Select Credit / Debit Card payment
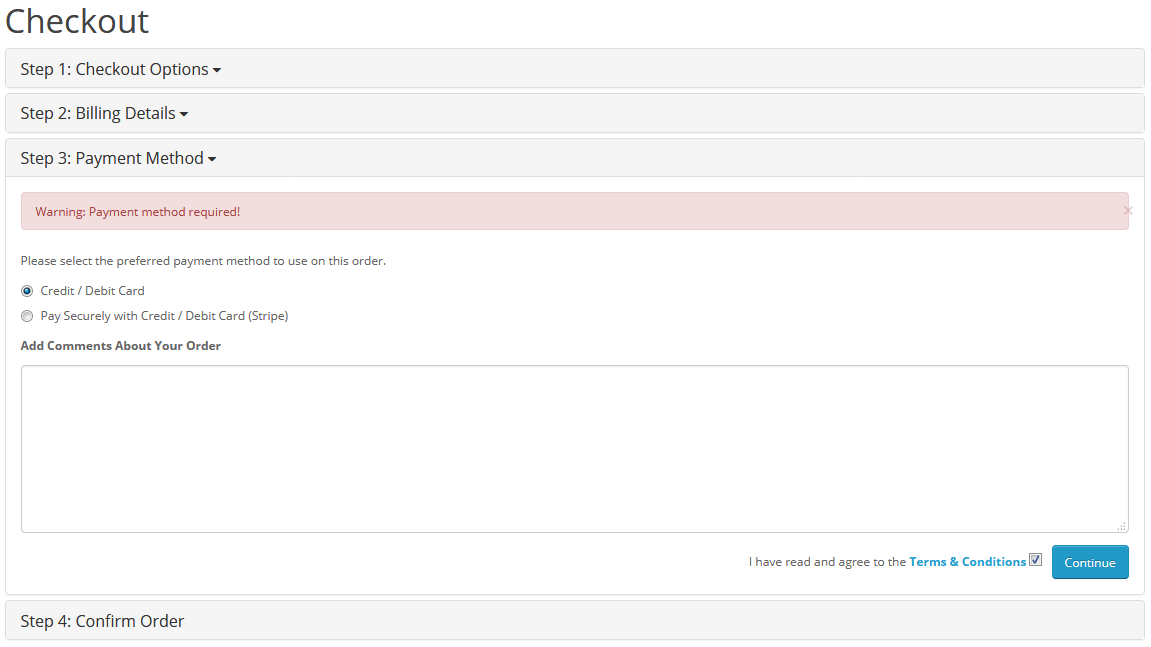Screen dimensions: 1151x647 point(27,290)
